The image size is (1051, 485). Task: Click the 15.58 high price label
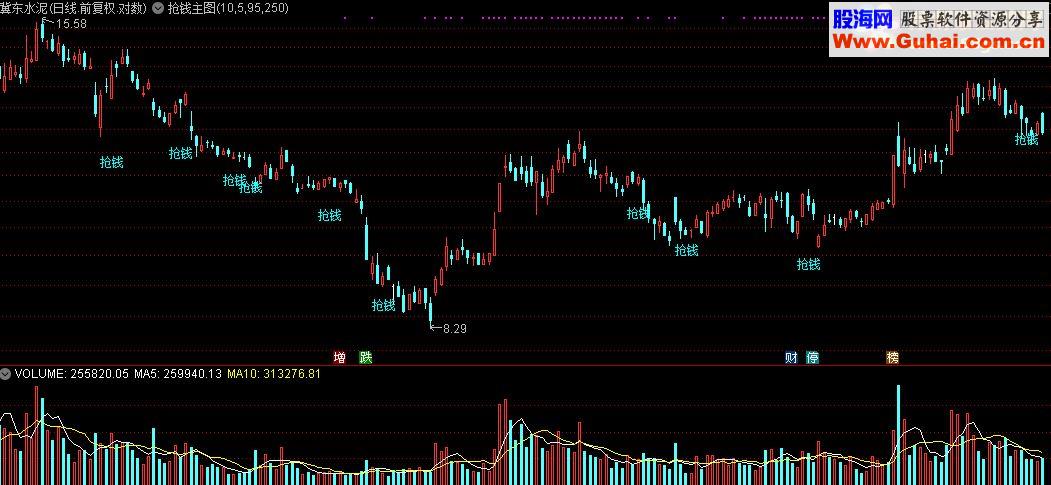(x=72, y=24)
